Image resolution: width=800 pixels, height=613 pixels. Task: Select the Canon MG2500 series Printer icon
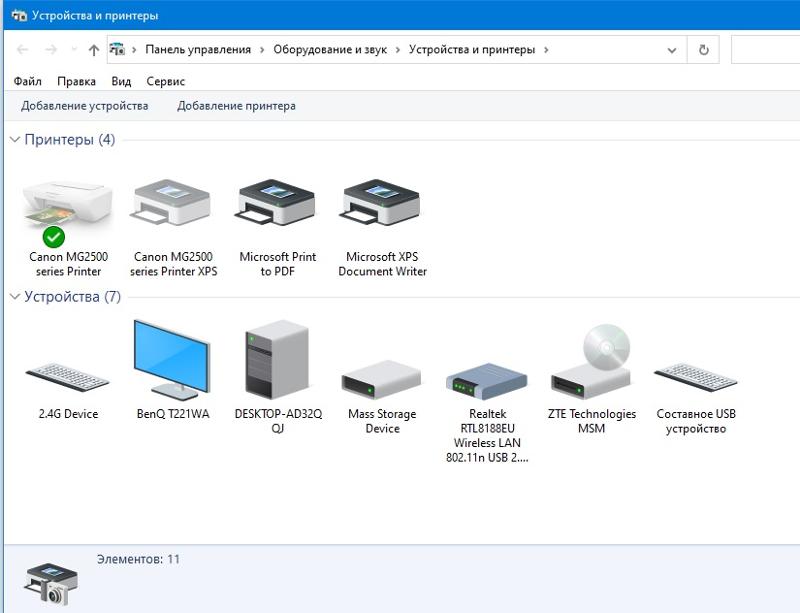click(68, 205)
